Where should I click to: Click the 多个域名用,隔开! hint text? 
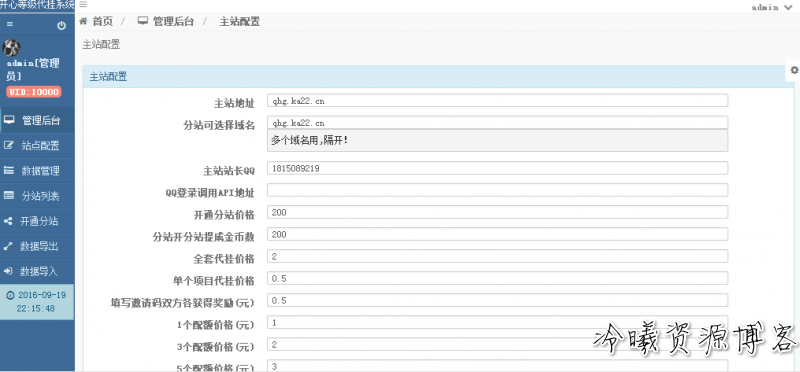pyautogui.click(x=310, y=140)
